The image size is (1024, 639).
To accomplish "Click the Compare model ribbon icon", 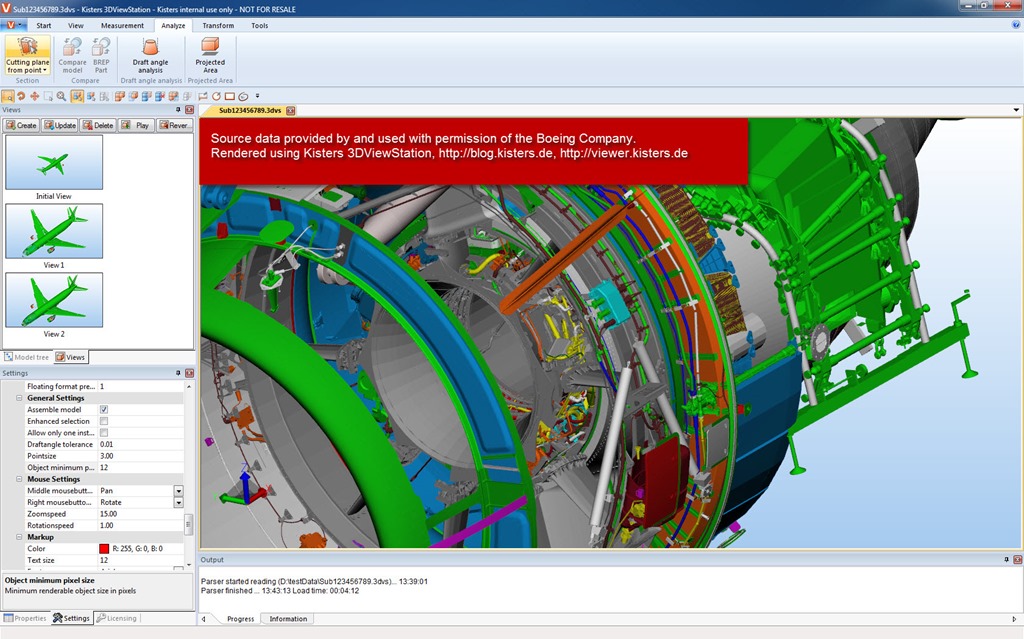I will [72, 55].
